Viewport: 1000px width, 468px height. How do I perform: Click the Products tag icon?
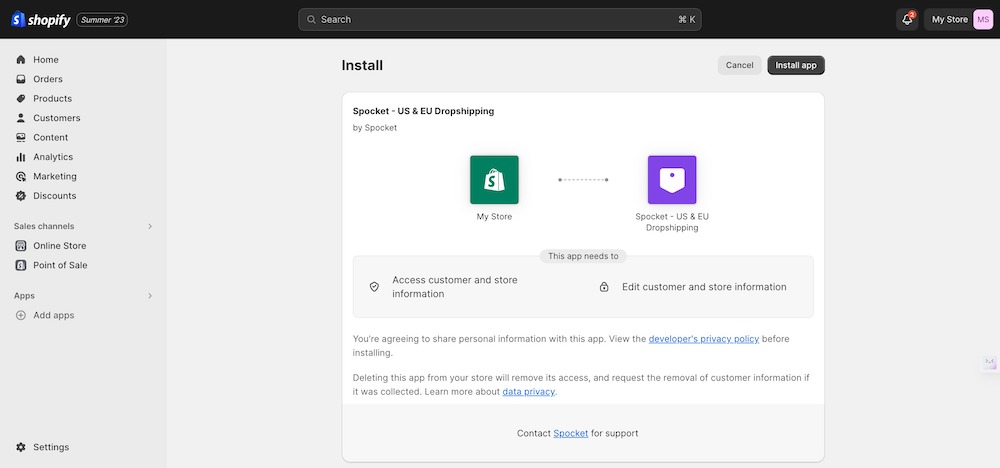[x=21, y=98]
